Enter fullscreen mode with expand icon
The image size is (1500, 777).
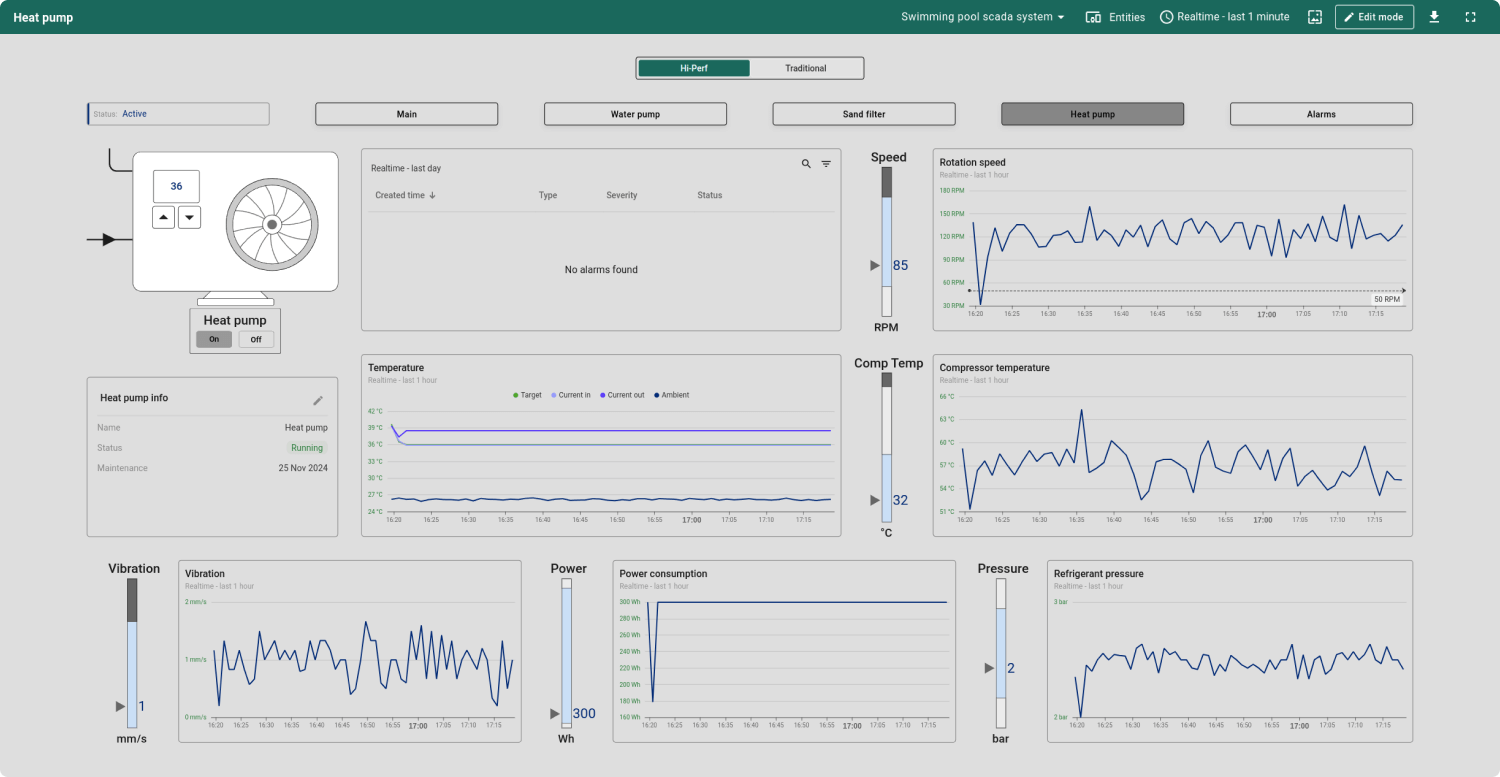(1470, 17)
